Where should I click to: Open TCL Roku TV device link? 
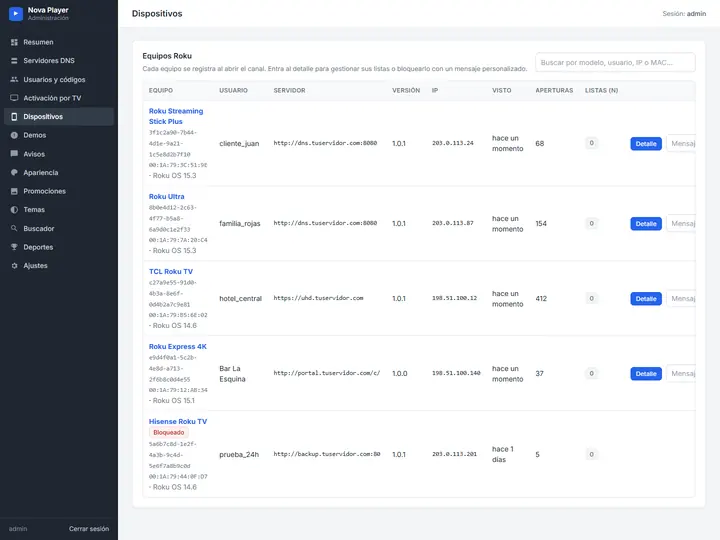(x=171, y=271)
